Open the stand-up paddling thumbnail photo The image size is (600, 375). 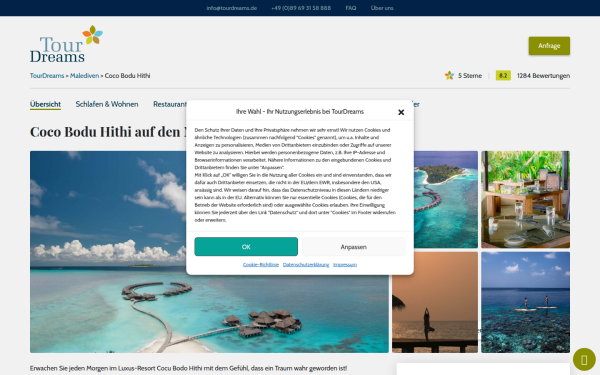point(525,302)
